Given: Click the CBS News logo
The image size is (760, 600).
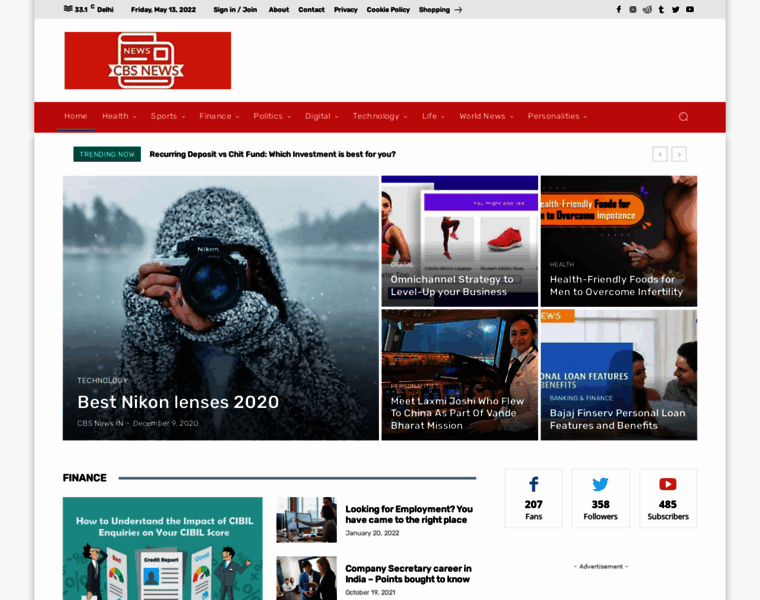Looking at the screenshot, I should pos(147,61).
